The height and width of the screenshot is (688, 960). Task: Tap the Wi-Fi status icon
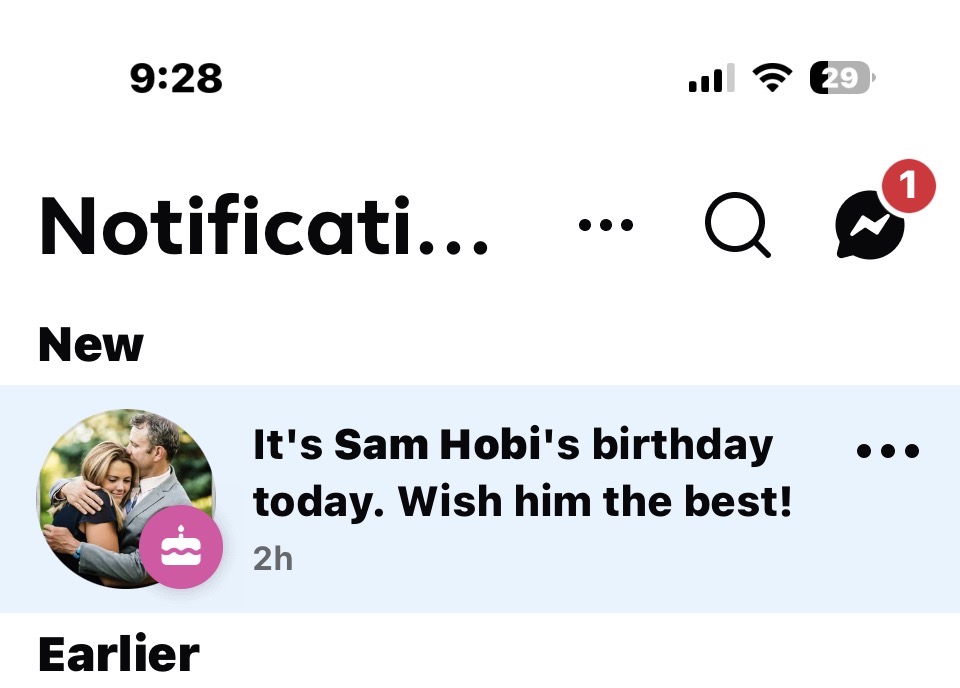click(772, 78)
